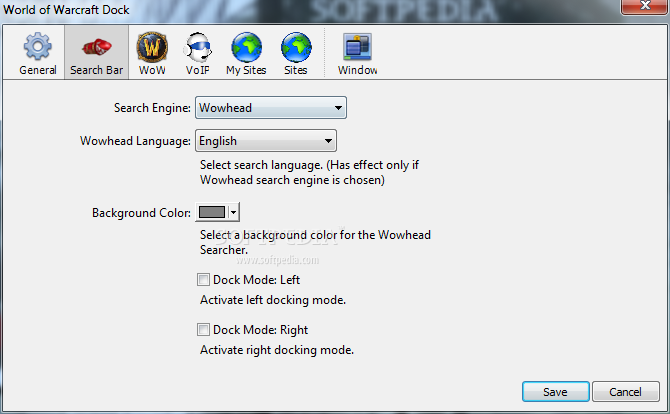Viewport: 670px width, 414px height.
Task: Save the settings
Action: tap(555, 392)
